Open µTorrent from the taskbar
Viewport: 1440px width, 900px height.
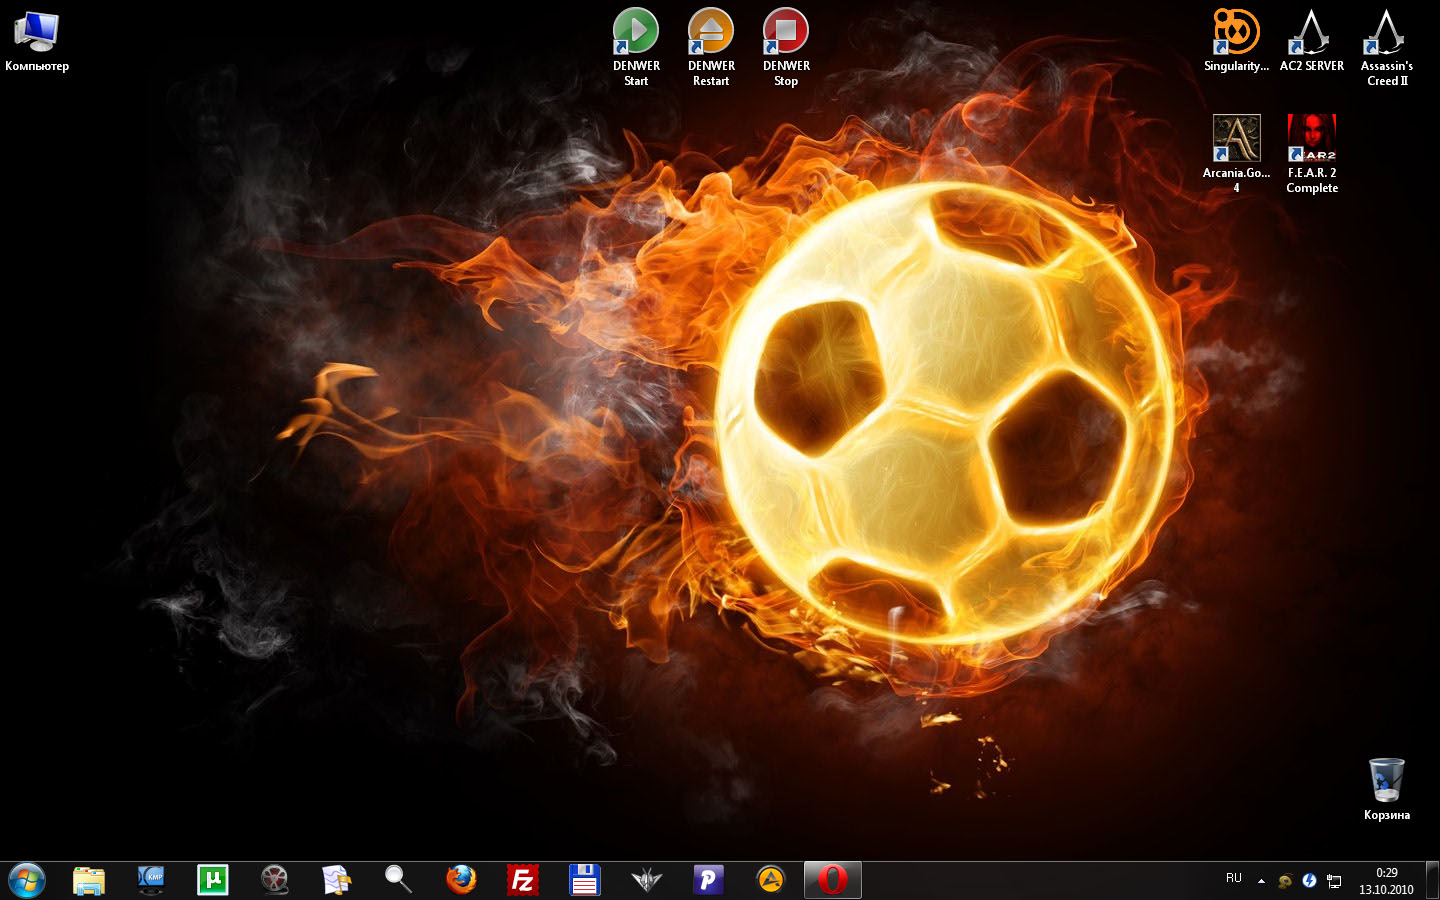(213, 880)
